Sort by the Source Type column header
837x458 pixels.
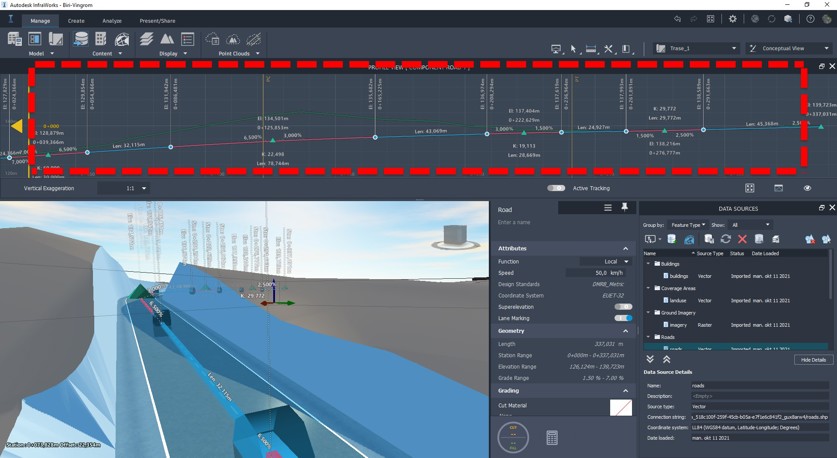(x=710, y=254)
